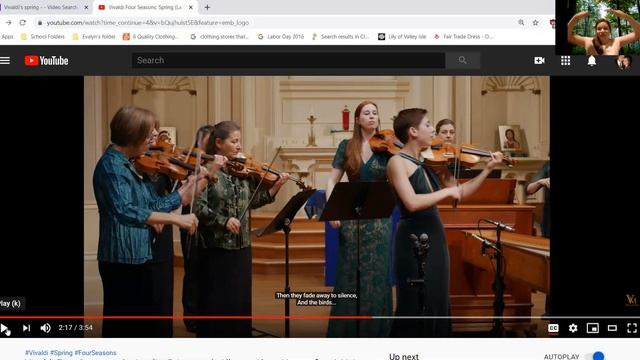Image resolution: width=640 pixels, height=360 pixels.
Task: Open the zoom magnifier in address bar
Action: [x=521, y=23]
